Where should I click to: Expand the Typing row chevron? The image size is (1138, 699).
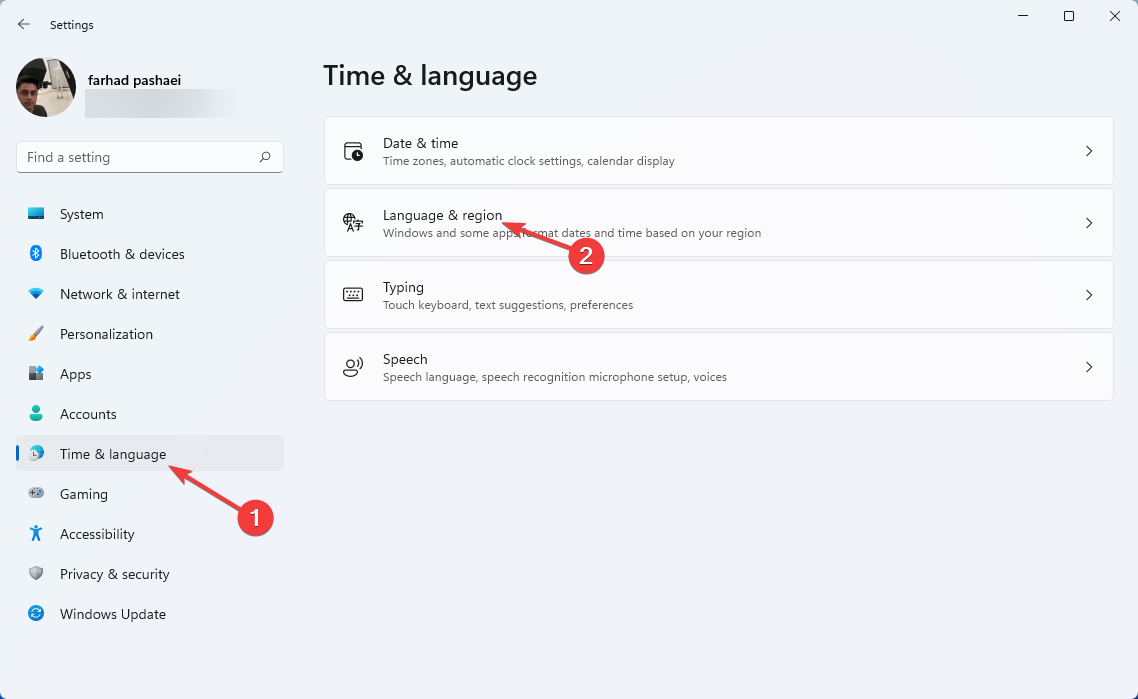click(x=1089, y=295)
